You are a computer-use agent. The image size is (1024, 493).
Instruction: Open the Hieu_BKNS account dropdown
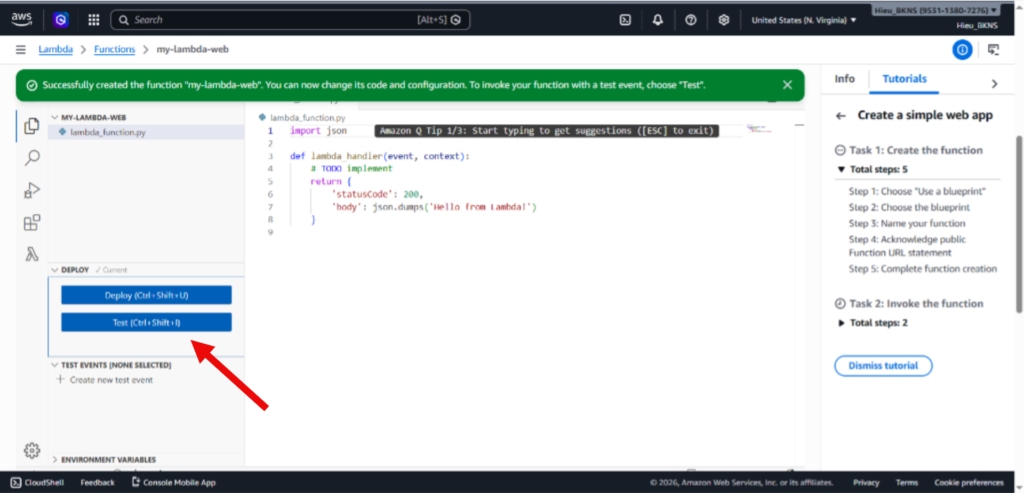(936, 10)
